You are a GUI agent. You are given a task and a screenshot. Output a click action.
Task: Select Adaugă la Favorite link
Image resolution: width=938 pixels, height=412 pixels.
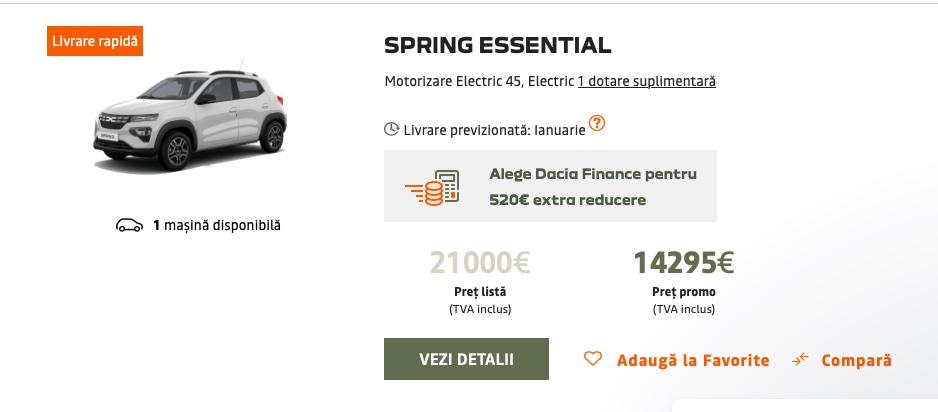693,361
